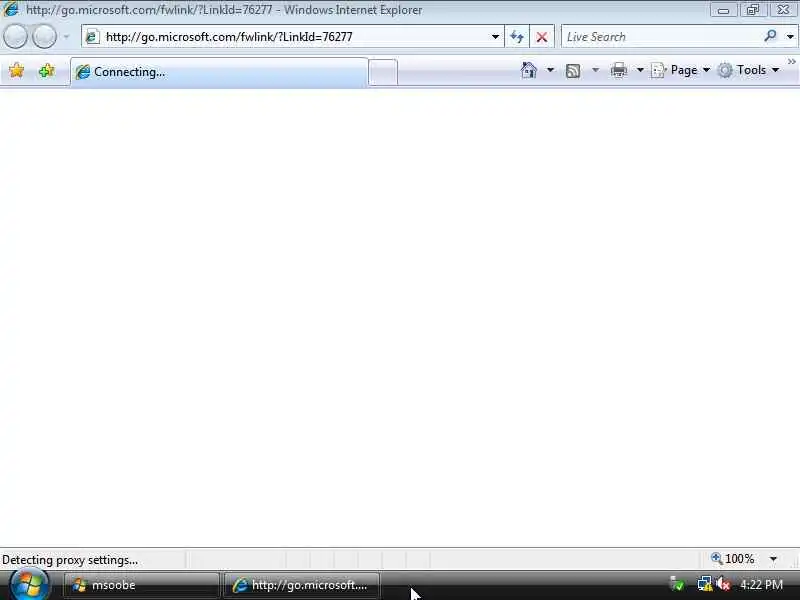Click the Print icon
Viewport: 800px width, 600px height.
point(618,70)
